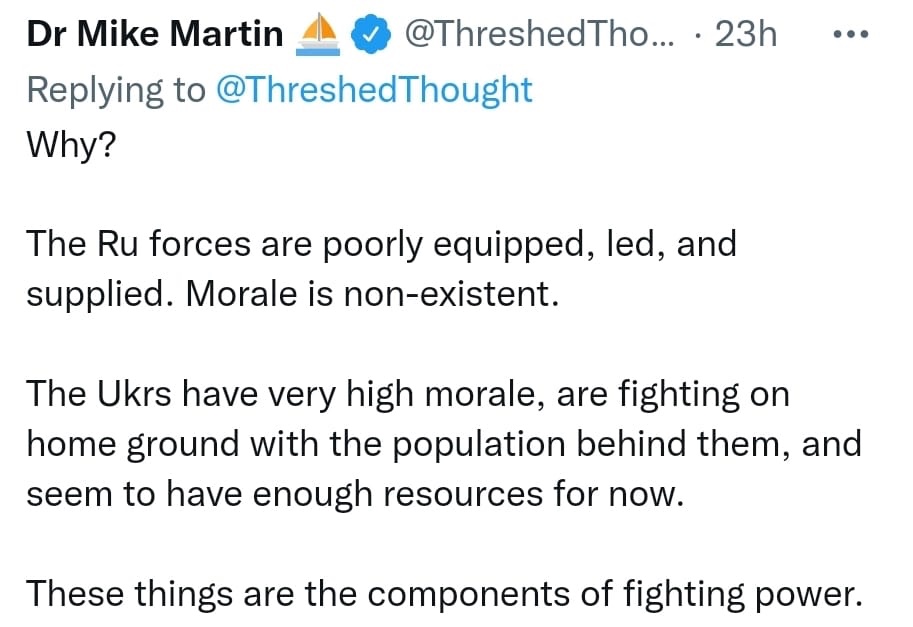Click the line starting "home ground with"
913x627 pixels.
[x=443, y=443]
